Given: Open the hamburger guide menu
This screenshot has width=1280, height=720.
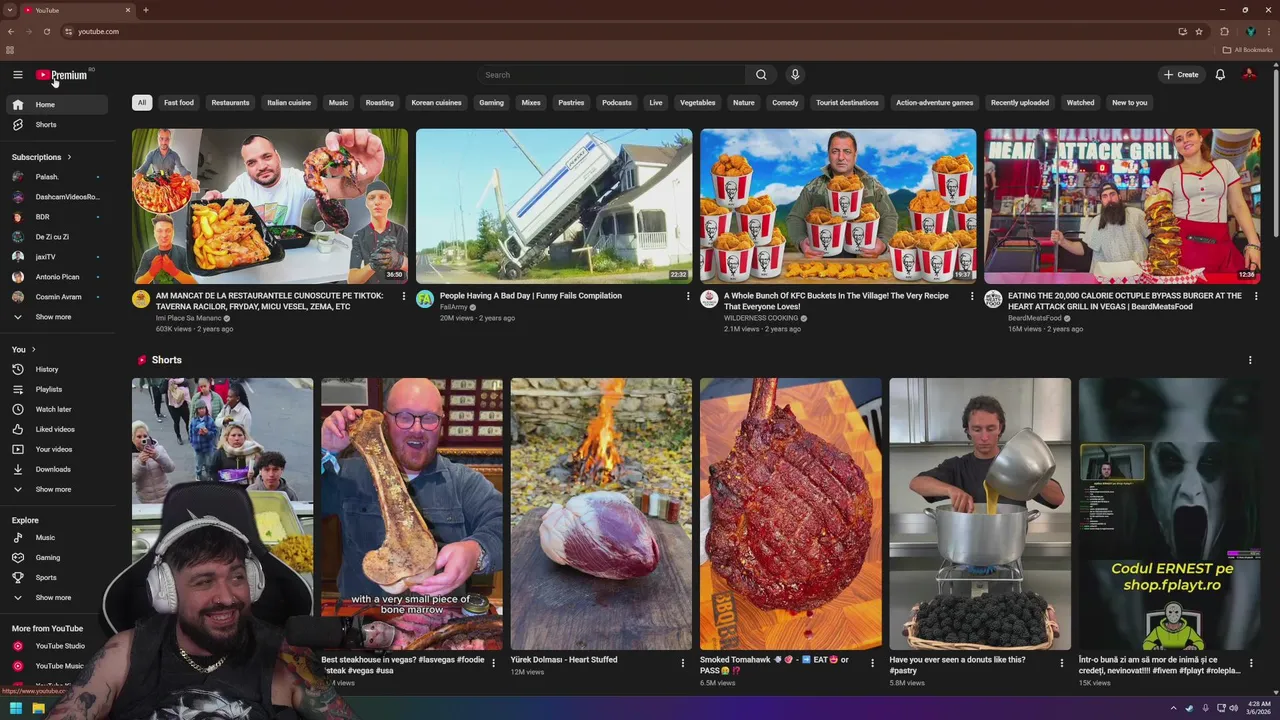Looking at the screenshot, I should click(17, 75).
